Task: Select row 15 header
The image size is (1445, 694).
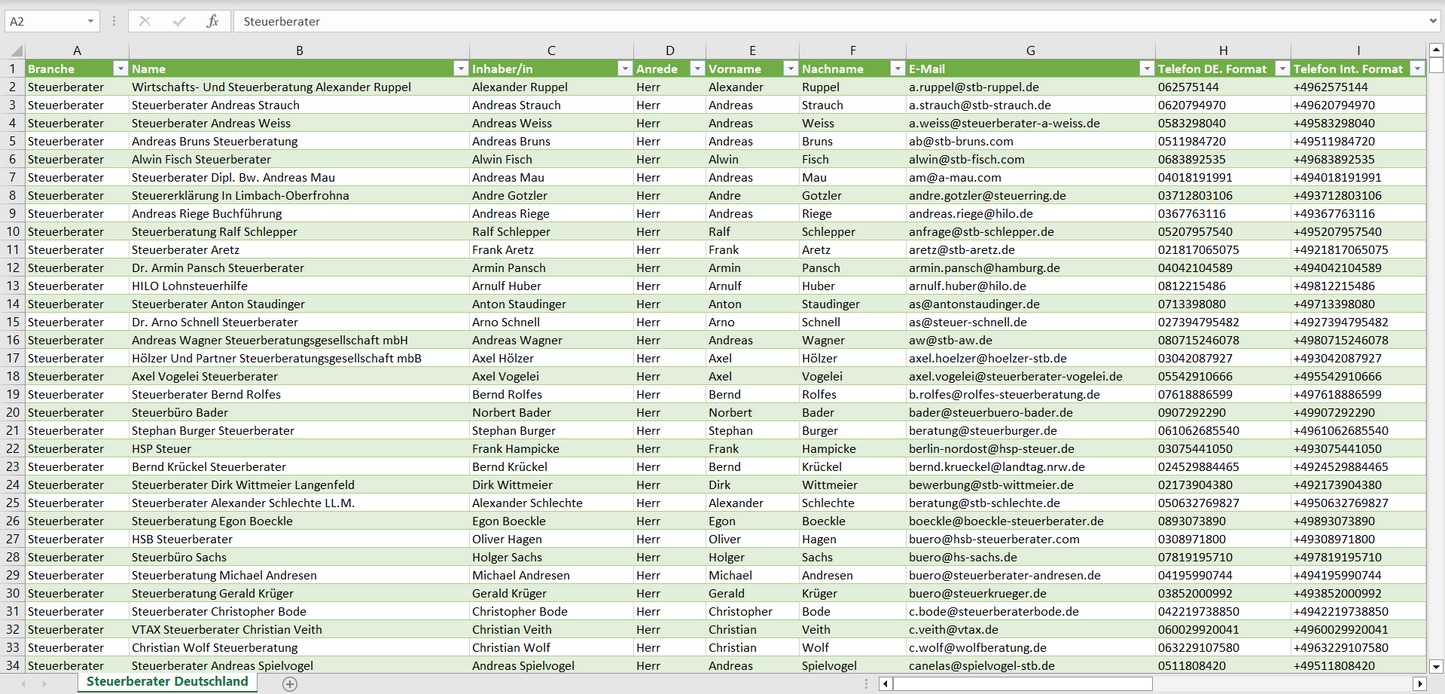Action: click(x=13, y=322)
